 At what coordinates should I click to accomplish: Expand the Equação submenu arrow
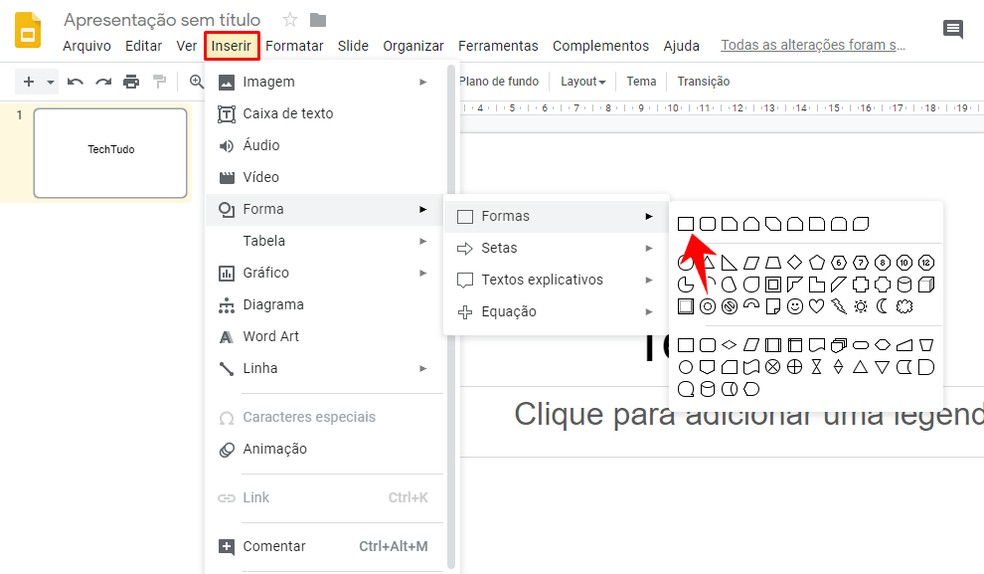(x=649, y=312)
